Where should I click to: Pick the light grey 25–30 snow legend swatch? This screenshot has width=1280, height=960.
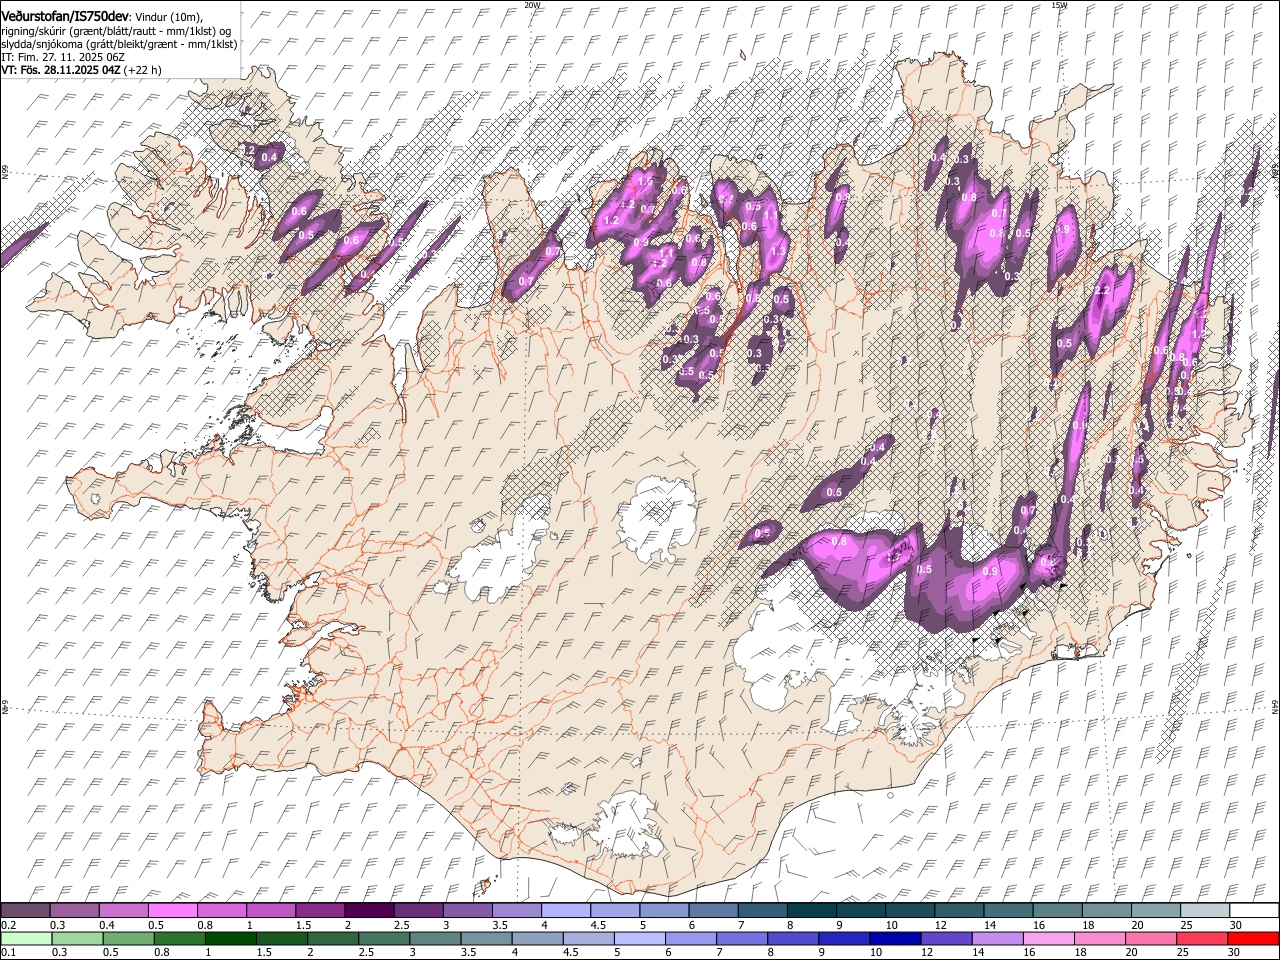click(1205, 910)
